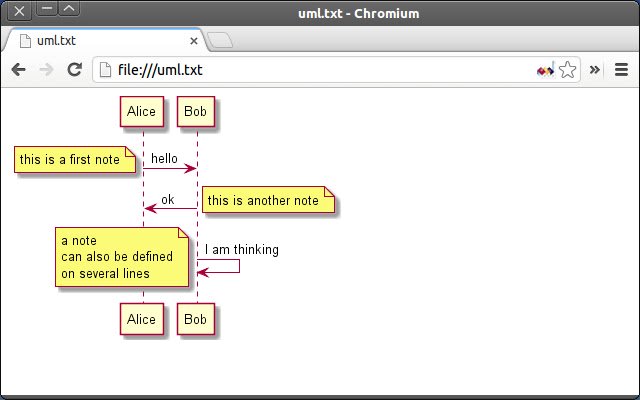Open the Chromium hamburger menu
The width and height of the screenshot is (640, 400).
621,70
